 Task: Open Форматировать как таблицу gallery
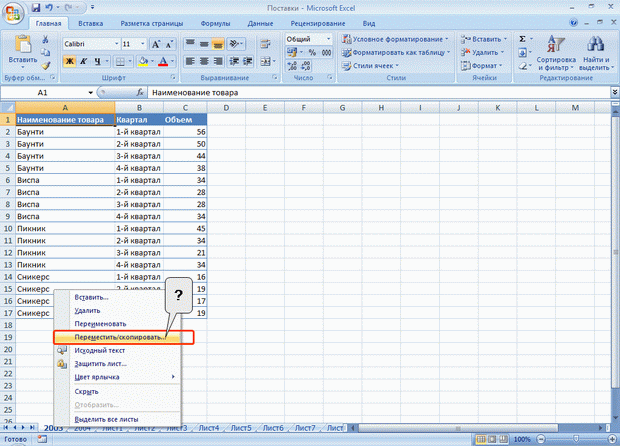tap(396, 52)
